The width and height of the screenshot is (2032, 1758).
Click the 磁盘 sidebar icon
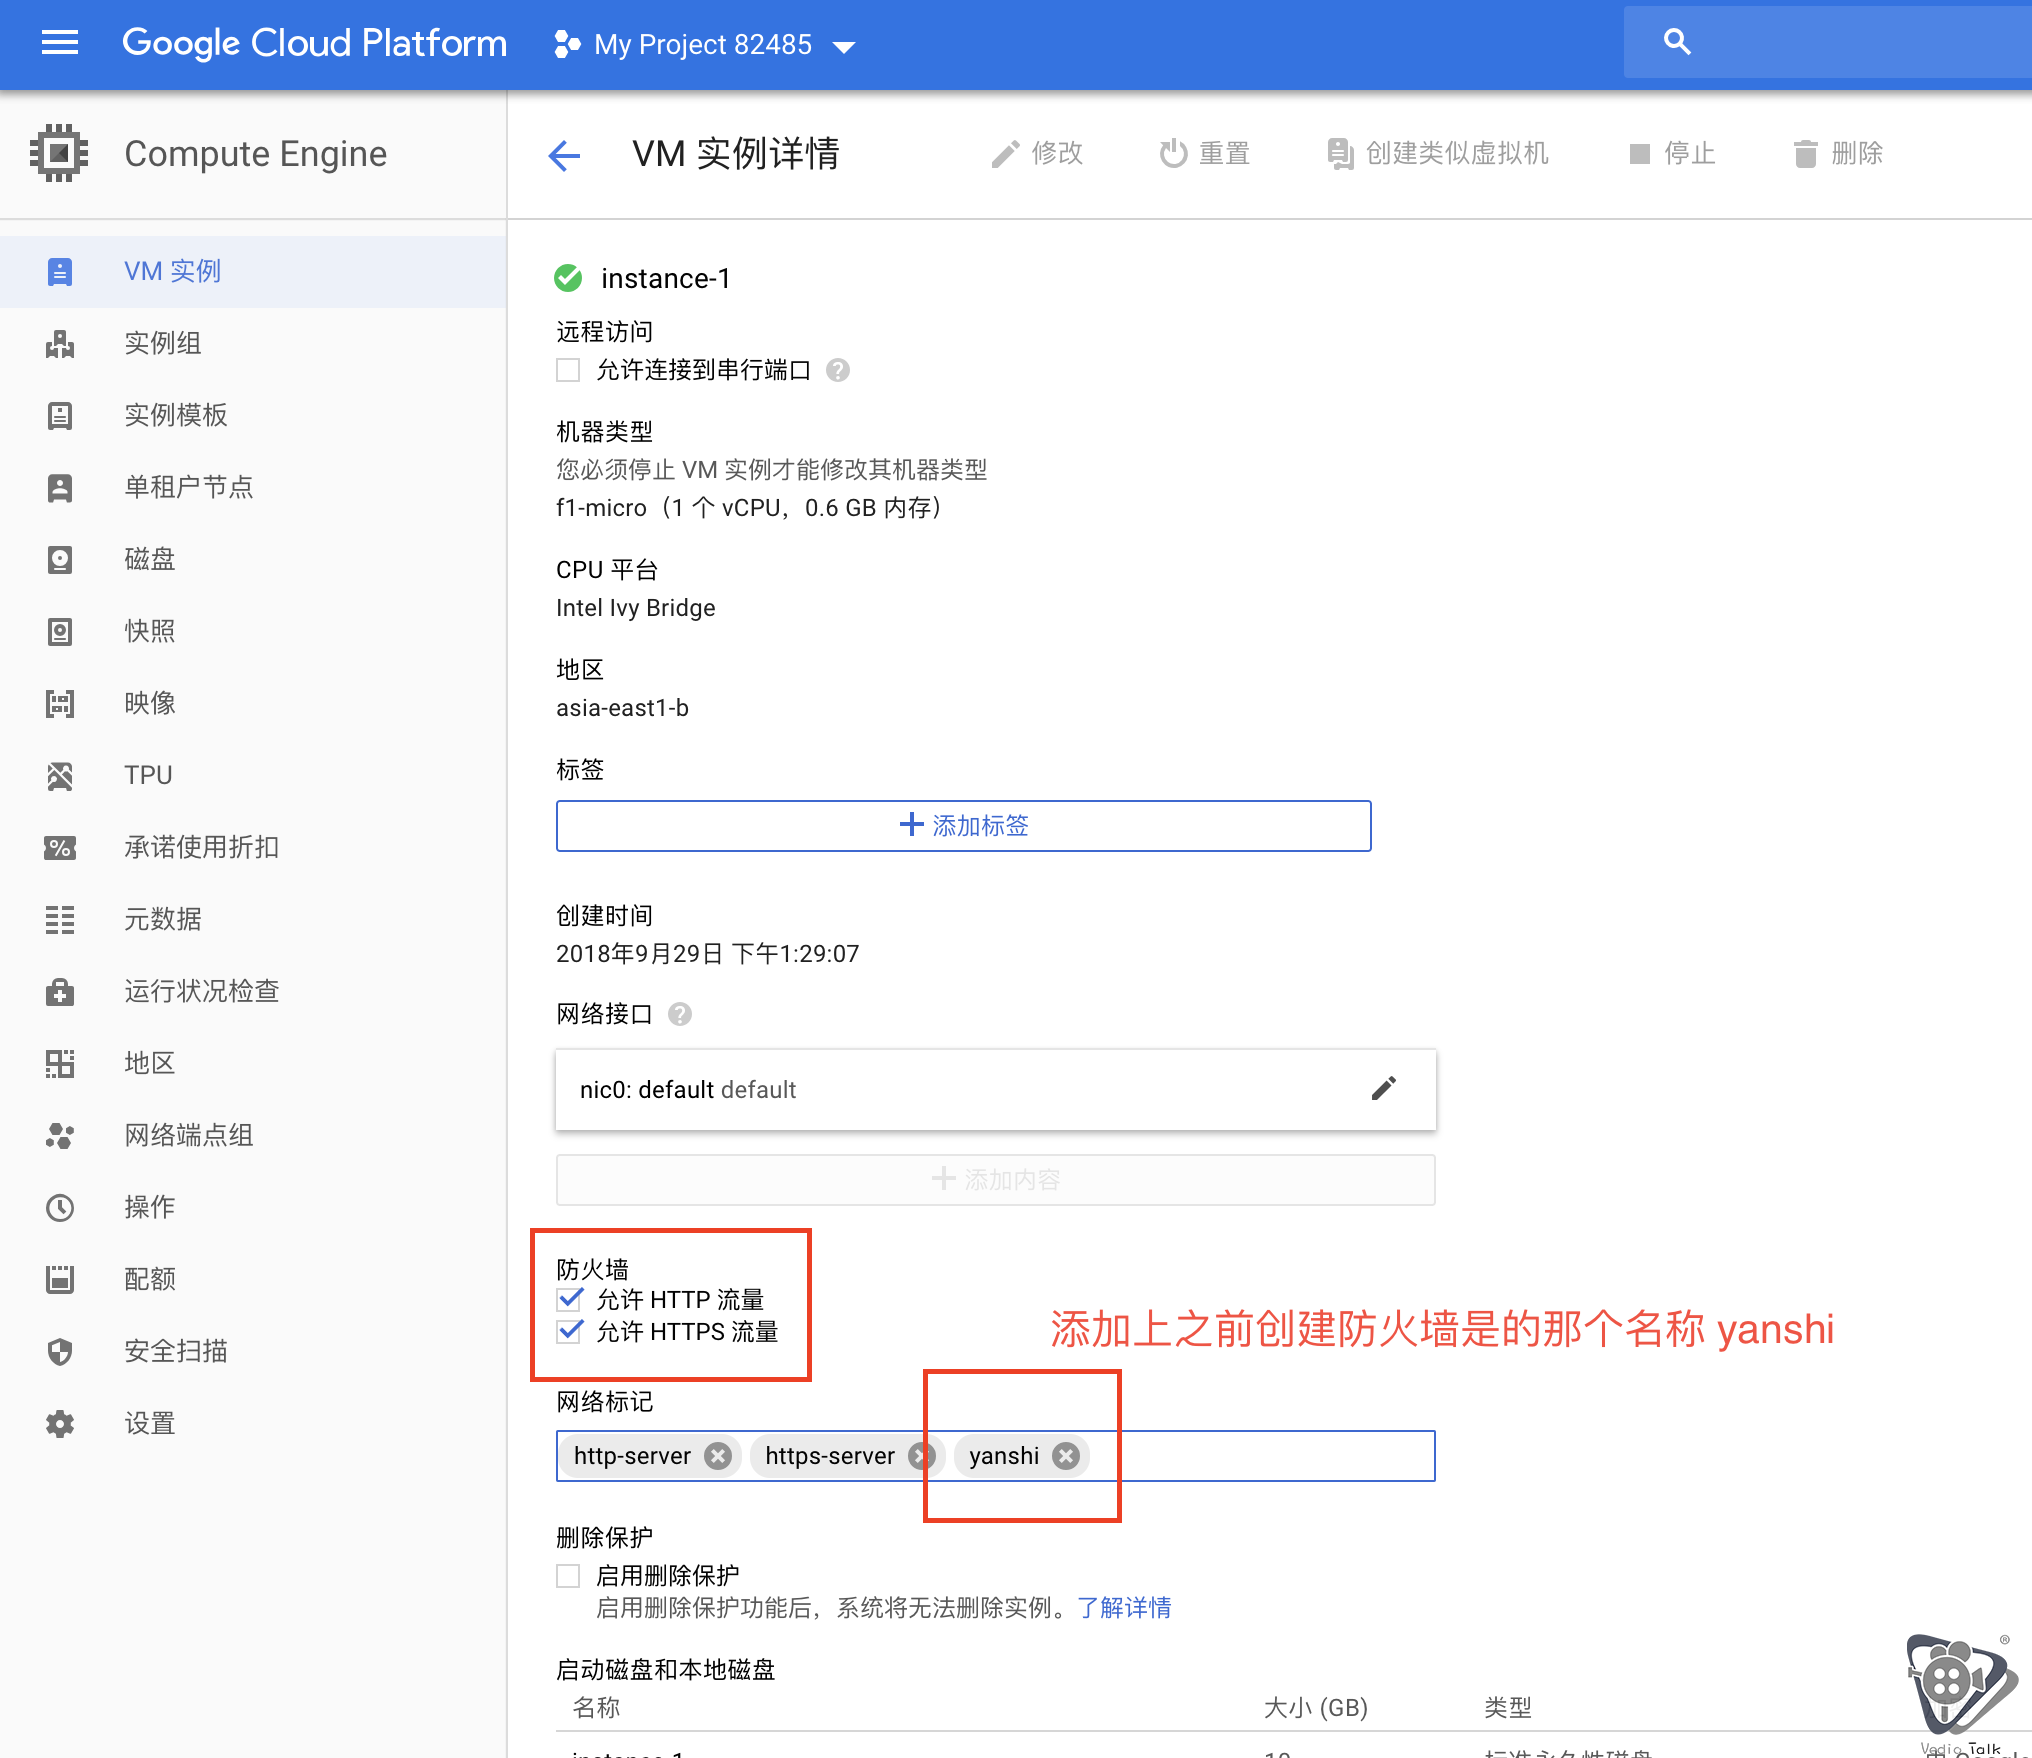(59, 557)
